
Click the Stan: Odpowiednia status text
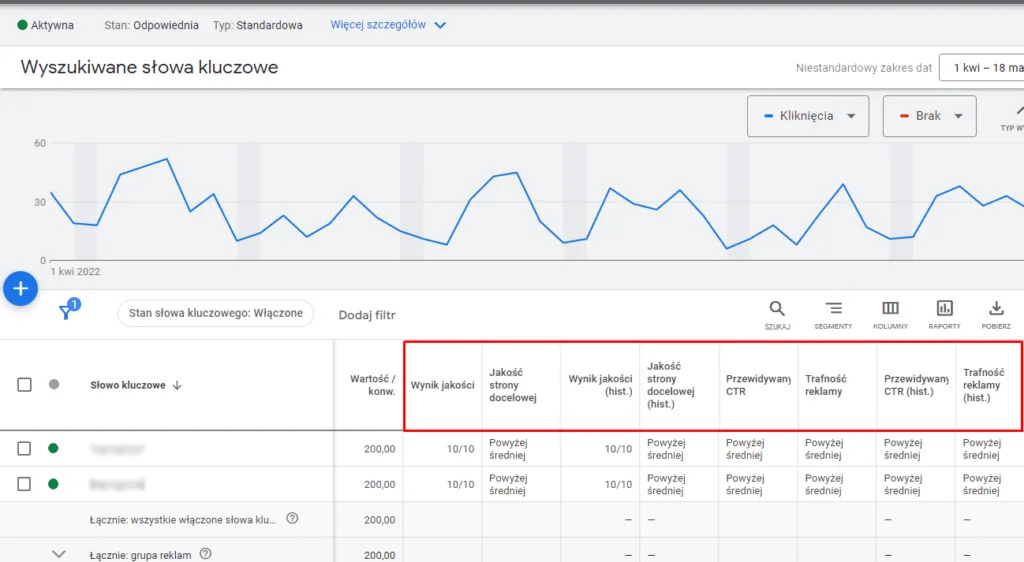point(152,25)
